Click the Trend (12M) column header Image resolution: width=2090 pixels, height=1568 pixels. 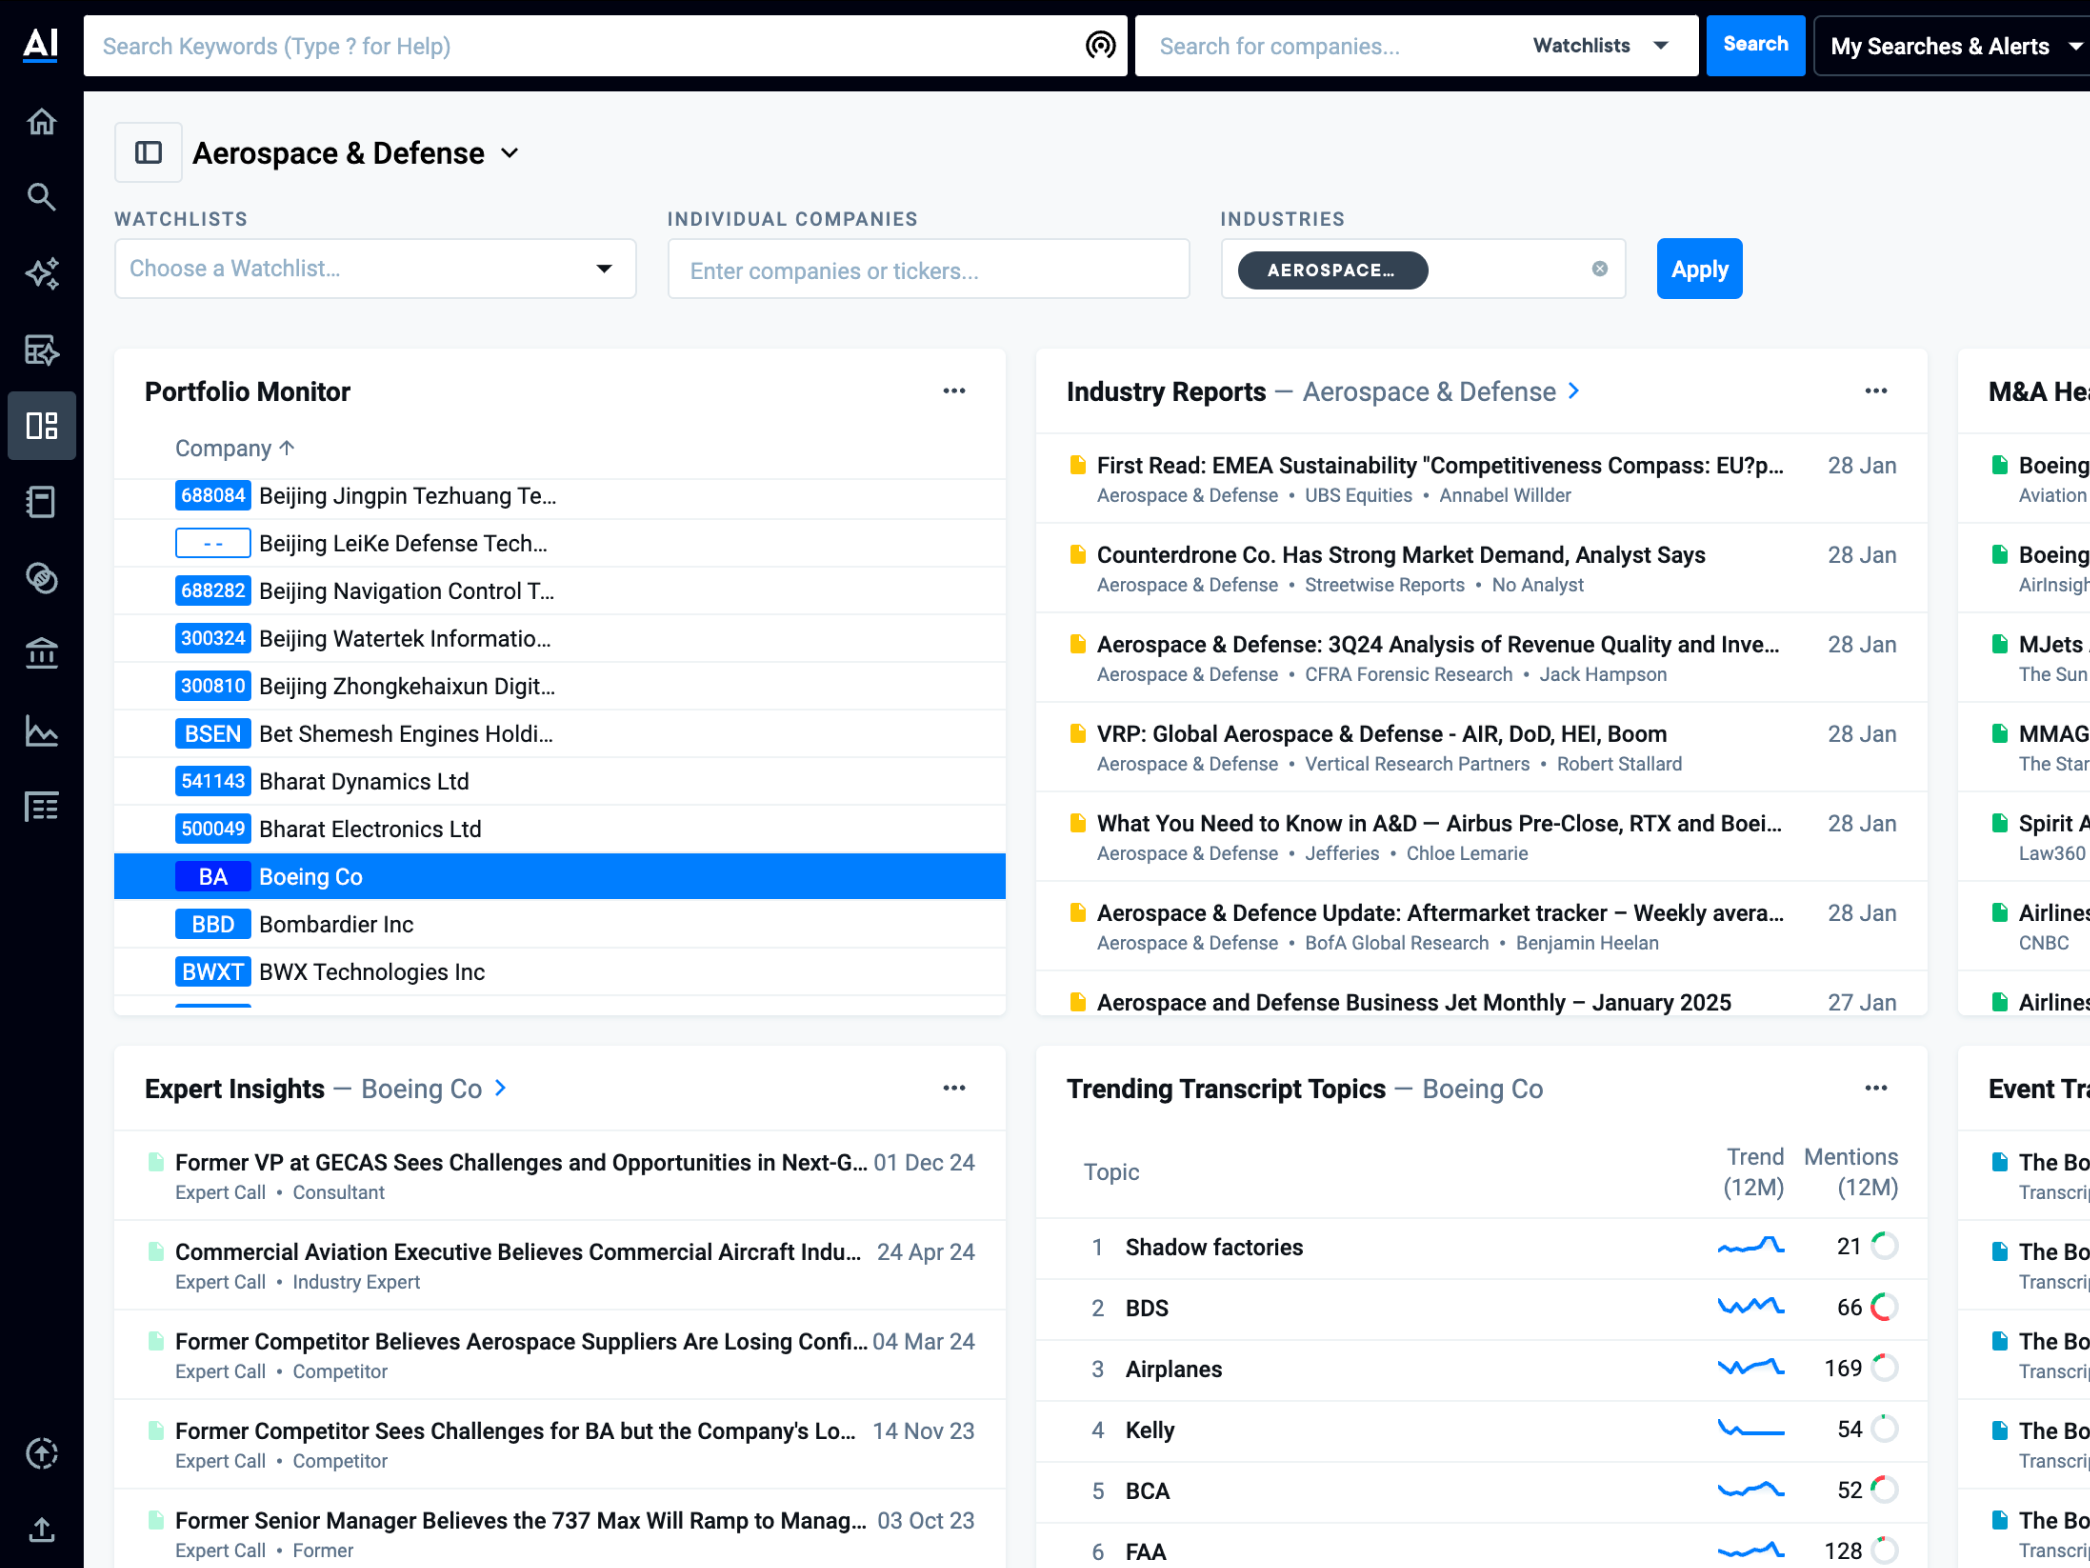click(1754, 1172)
